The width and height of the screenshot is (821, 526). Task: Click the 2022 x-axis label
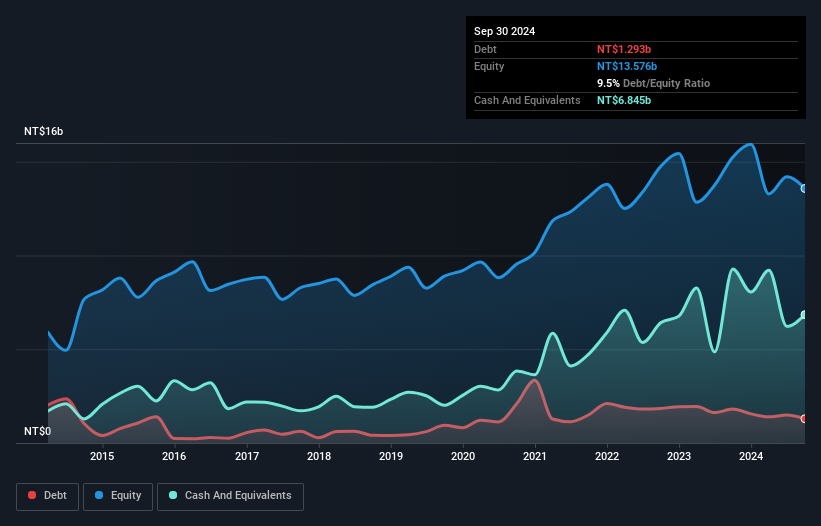[x=607, y=456]
